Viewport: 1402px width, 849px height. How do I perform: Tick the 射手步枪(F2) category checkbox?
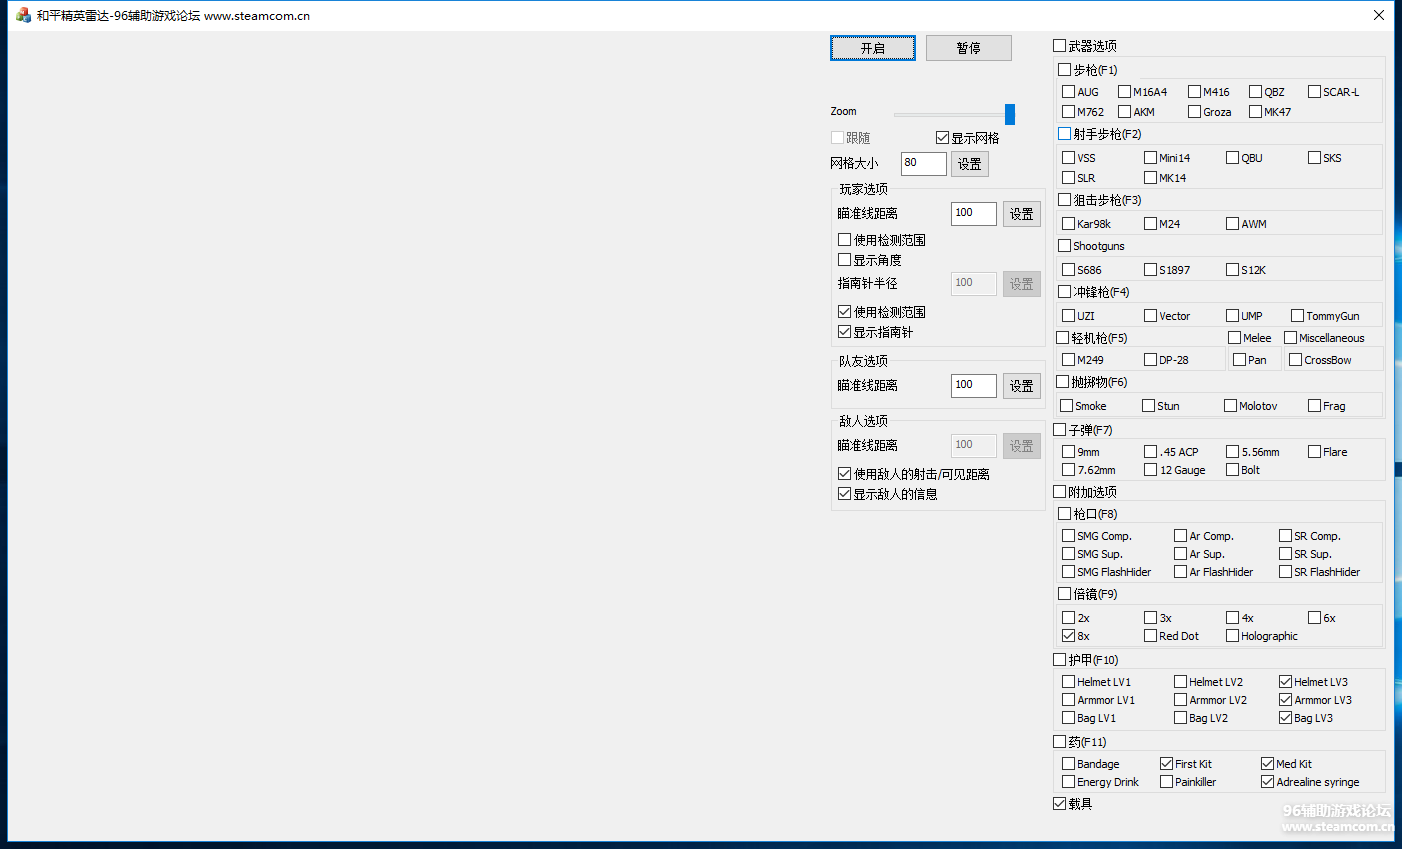[1064, 134]
